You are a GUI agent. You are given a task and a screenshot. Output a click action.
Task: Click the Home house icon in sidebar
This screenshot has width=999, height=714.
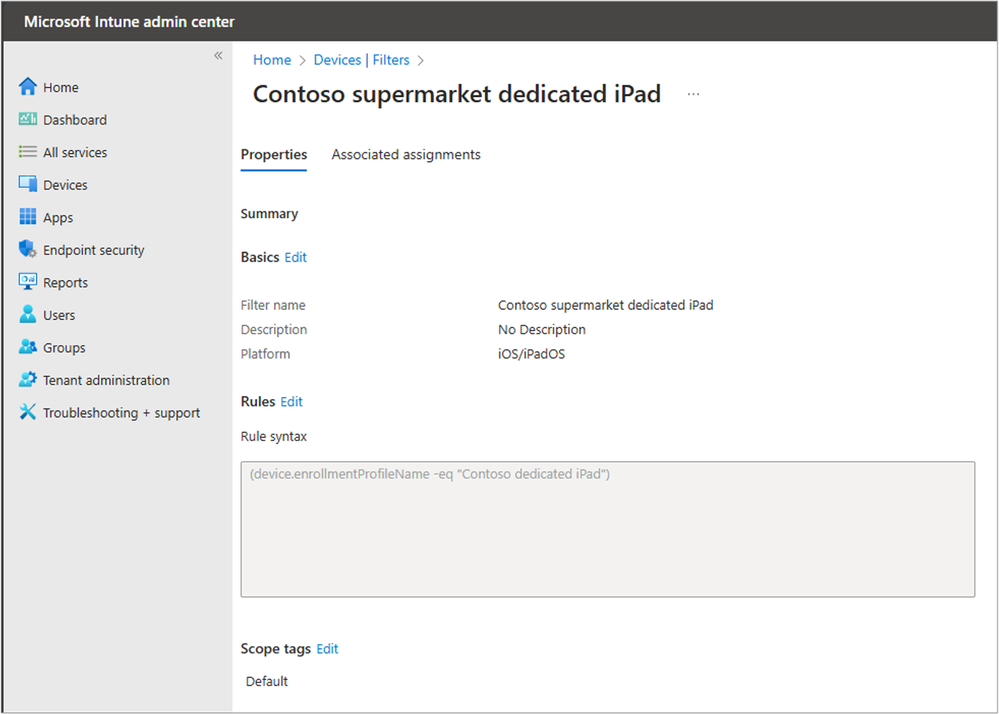point(28,87)
